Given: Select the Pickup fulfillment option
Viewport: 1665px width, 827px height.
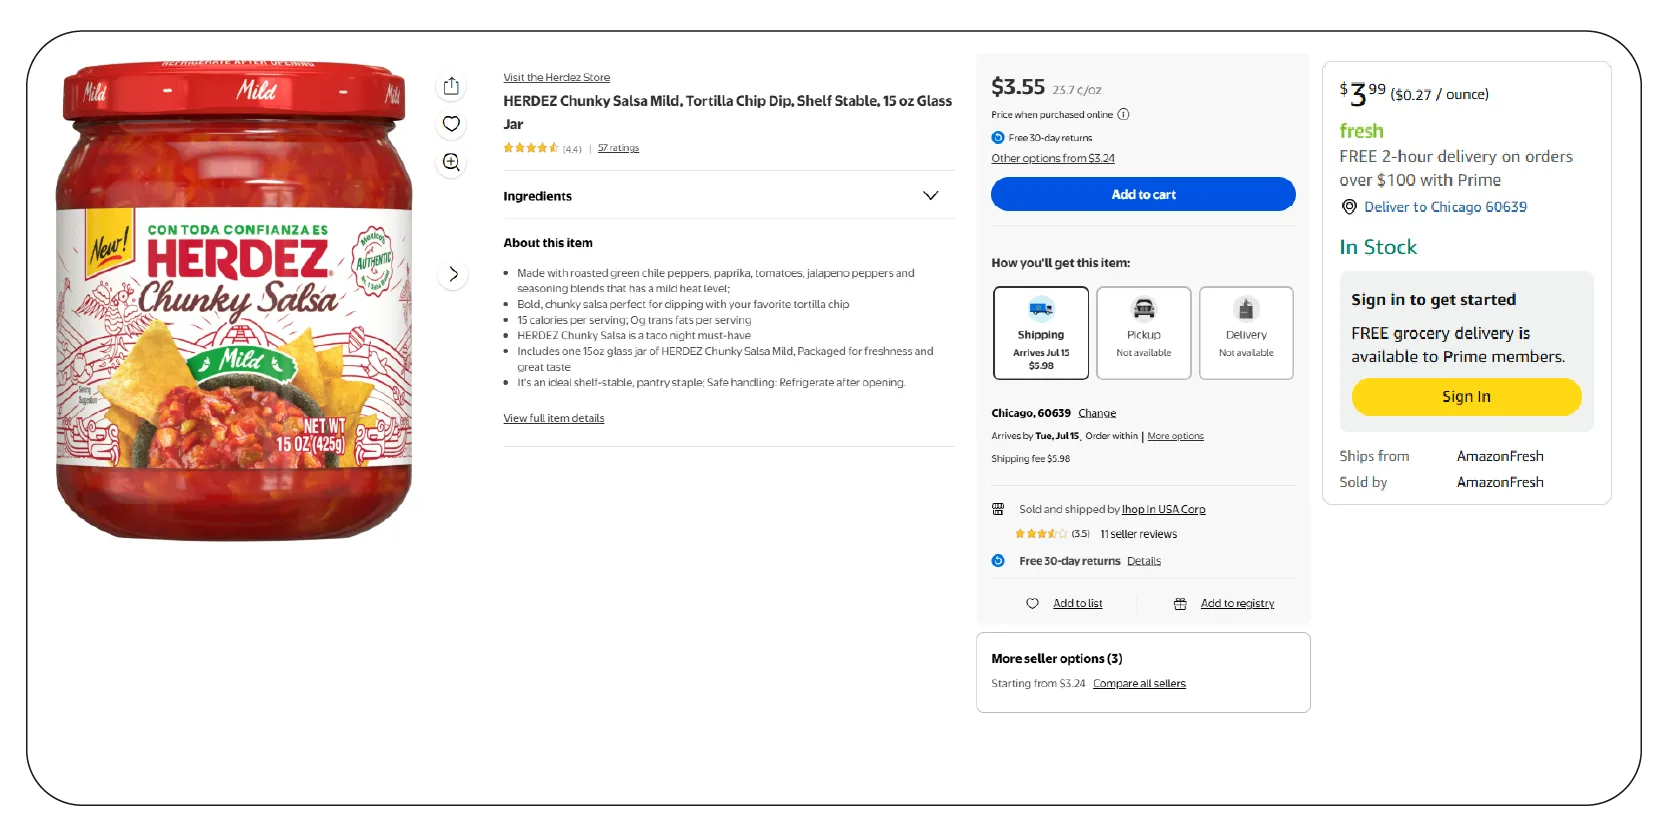Looking at the screenshot, I should click(1144, 333).
